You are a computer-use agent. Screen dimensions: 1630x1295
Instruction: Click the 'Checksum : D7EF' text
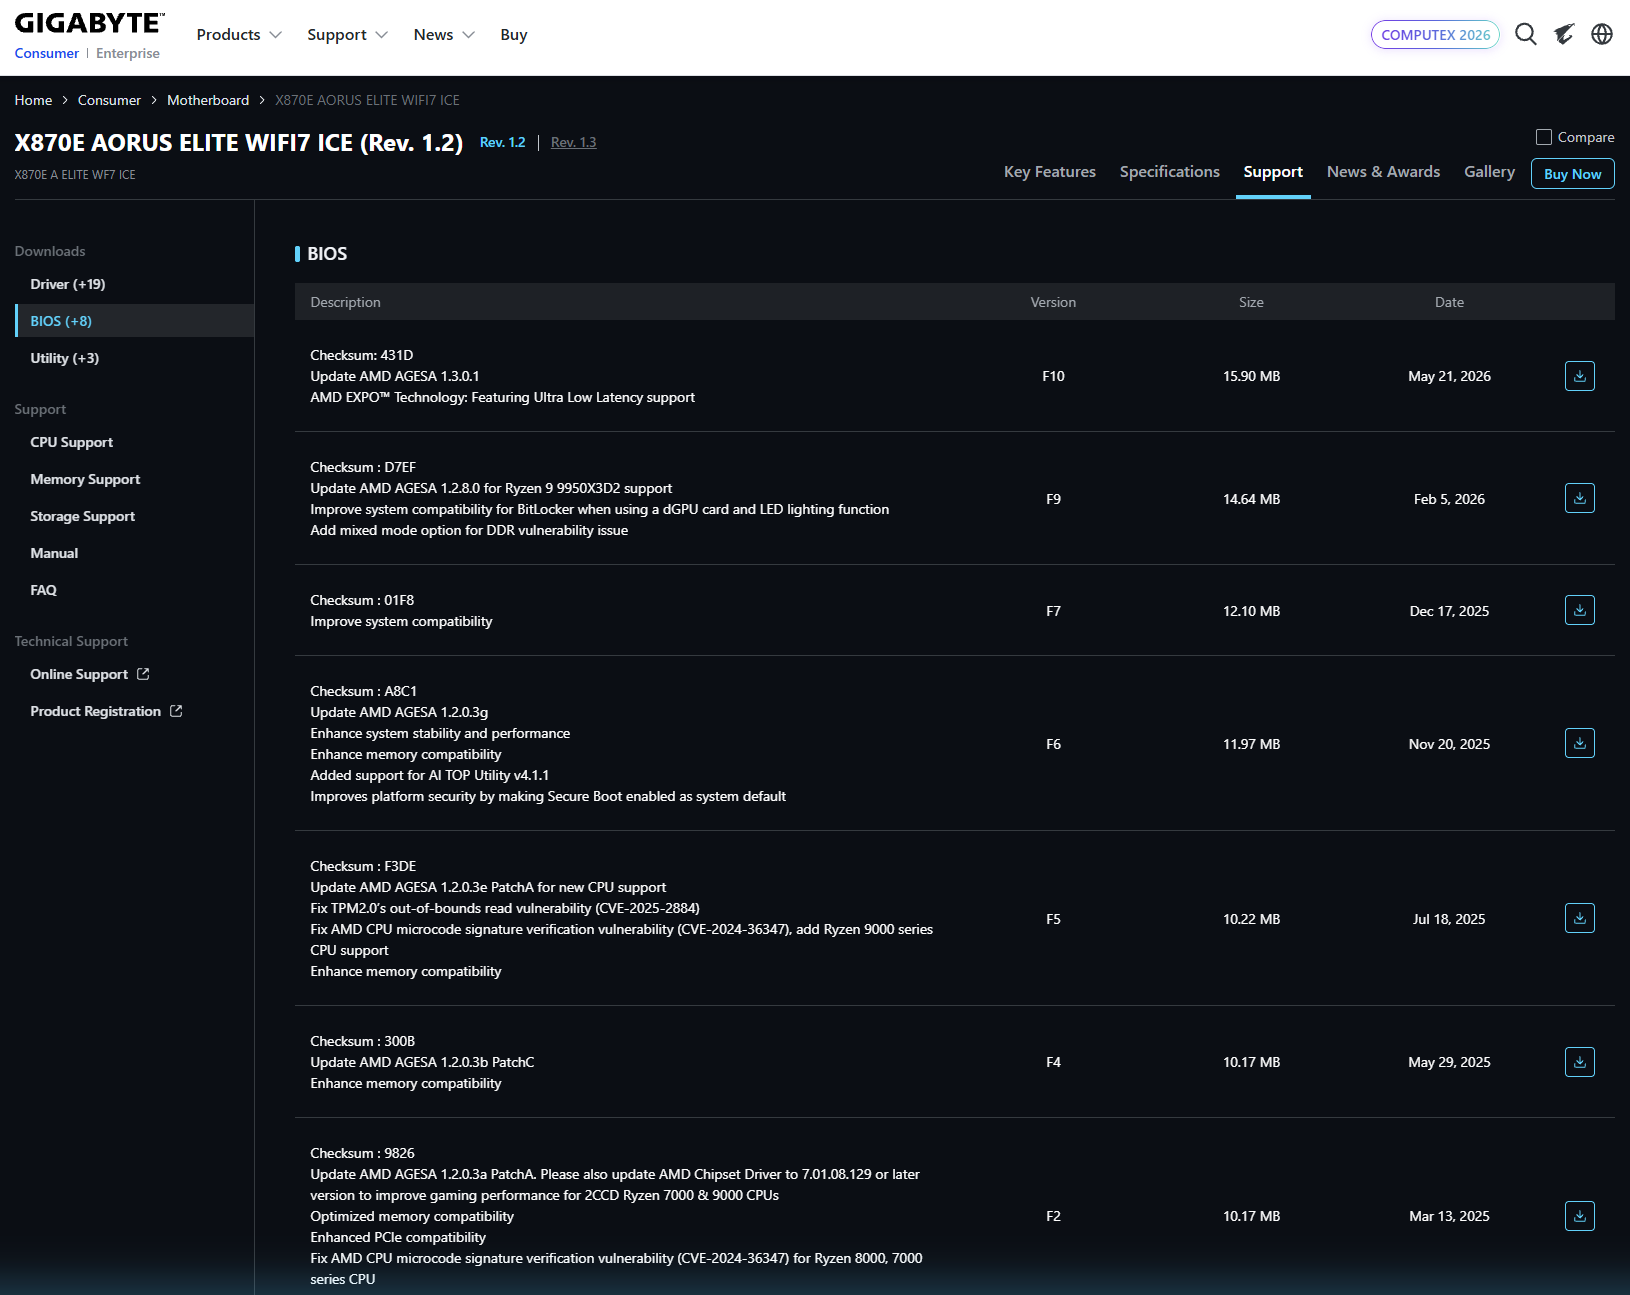363,467
